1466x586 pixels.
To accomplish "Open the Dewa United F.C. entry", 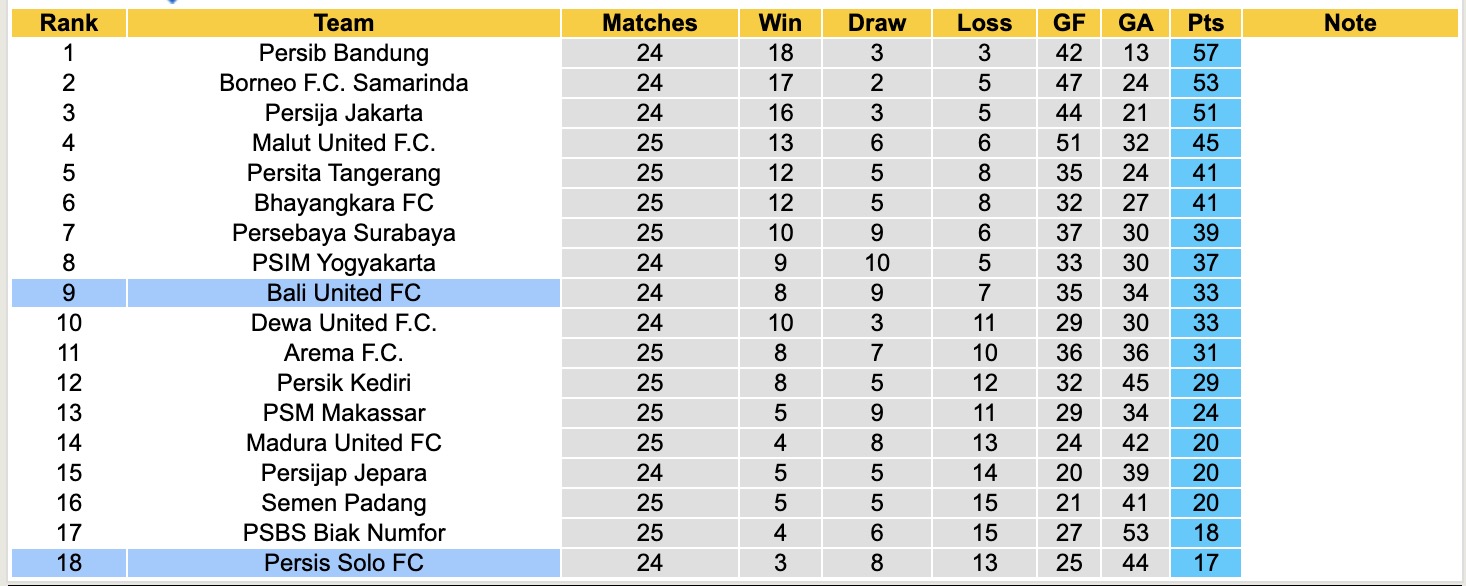I will (x=343, y=323).
